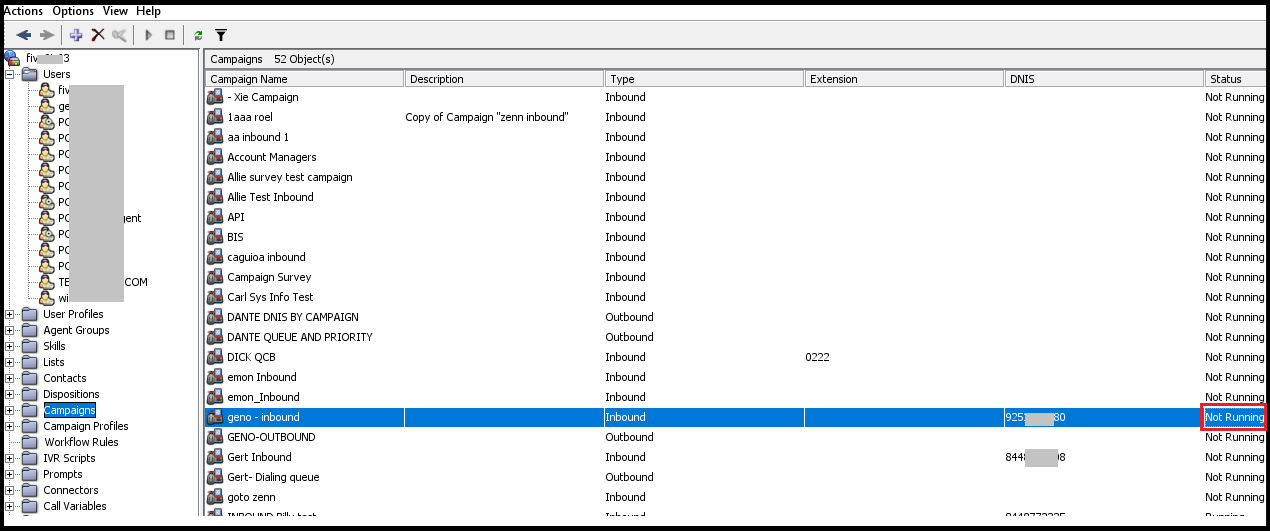Click the Users folder icon
The width and height of the screenshot is (1270, 532).
pos(30,74)
